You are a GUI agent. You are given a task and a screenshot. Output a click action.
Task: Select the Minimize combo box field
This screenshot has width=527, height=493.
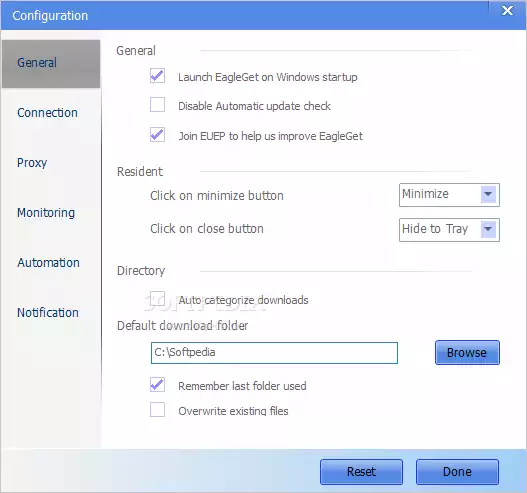tap(449, 195)
